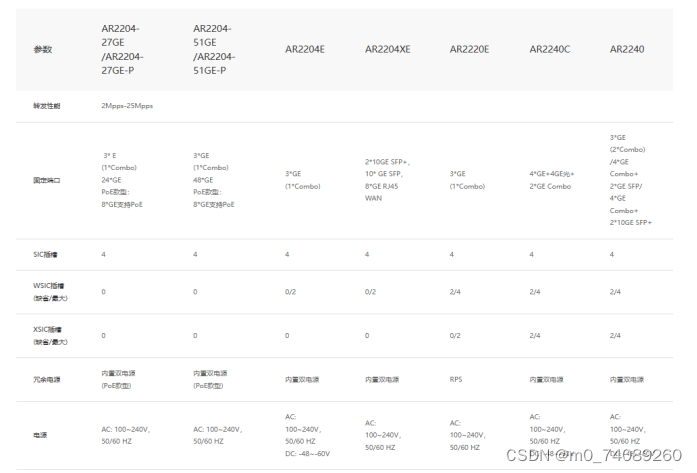The image size is (697, 473).
Task: Click the XSIC '0' under AR2204XE
Action: click(367, 336)
